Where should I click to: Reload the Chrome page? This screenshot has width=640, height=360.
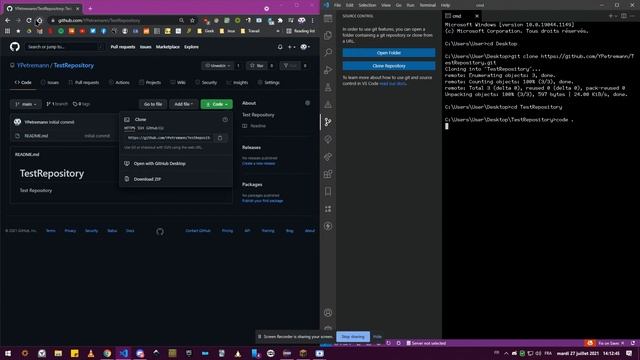click(29, 20)
